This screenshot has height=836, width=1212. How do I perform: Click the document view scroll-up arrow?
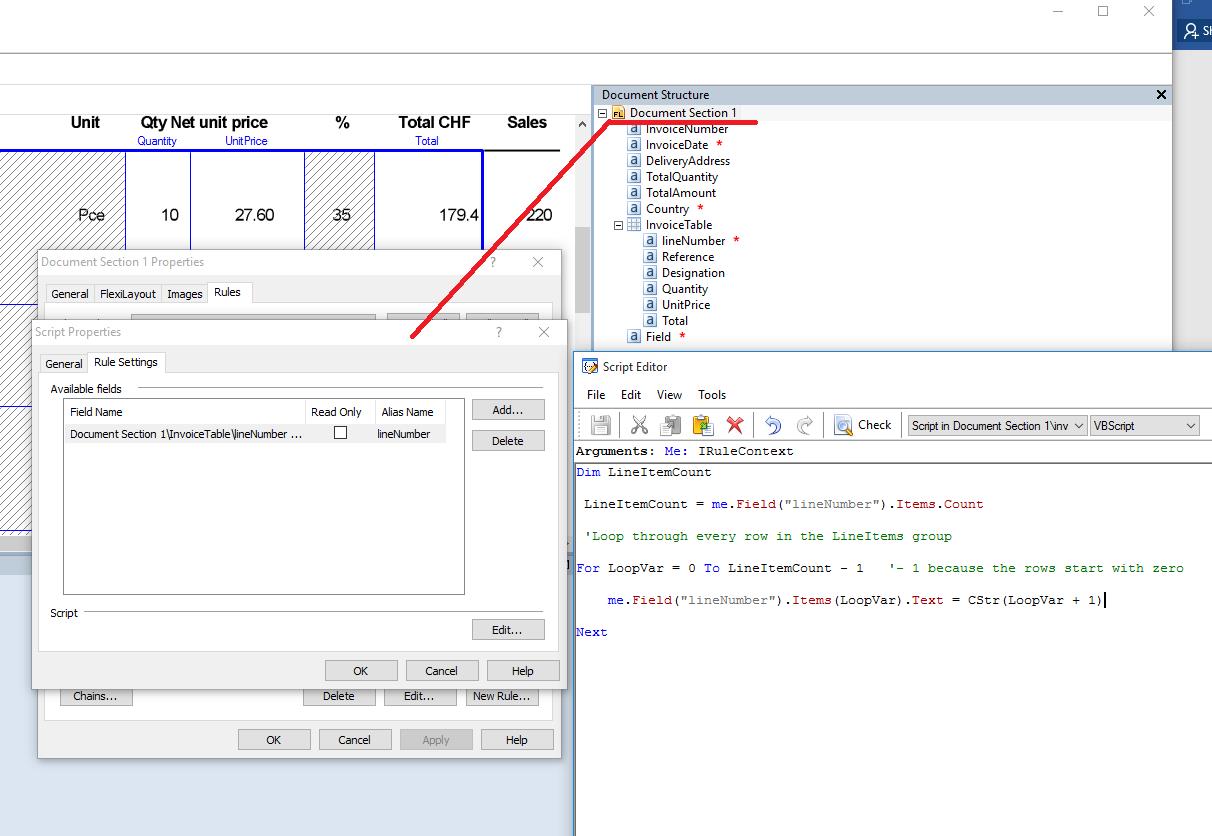click(x=582, y=124)
